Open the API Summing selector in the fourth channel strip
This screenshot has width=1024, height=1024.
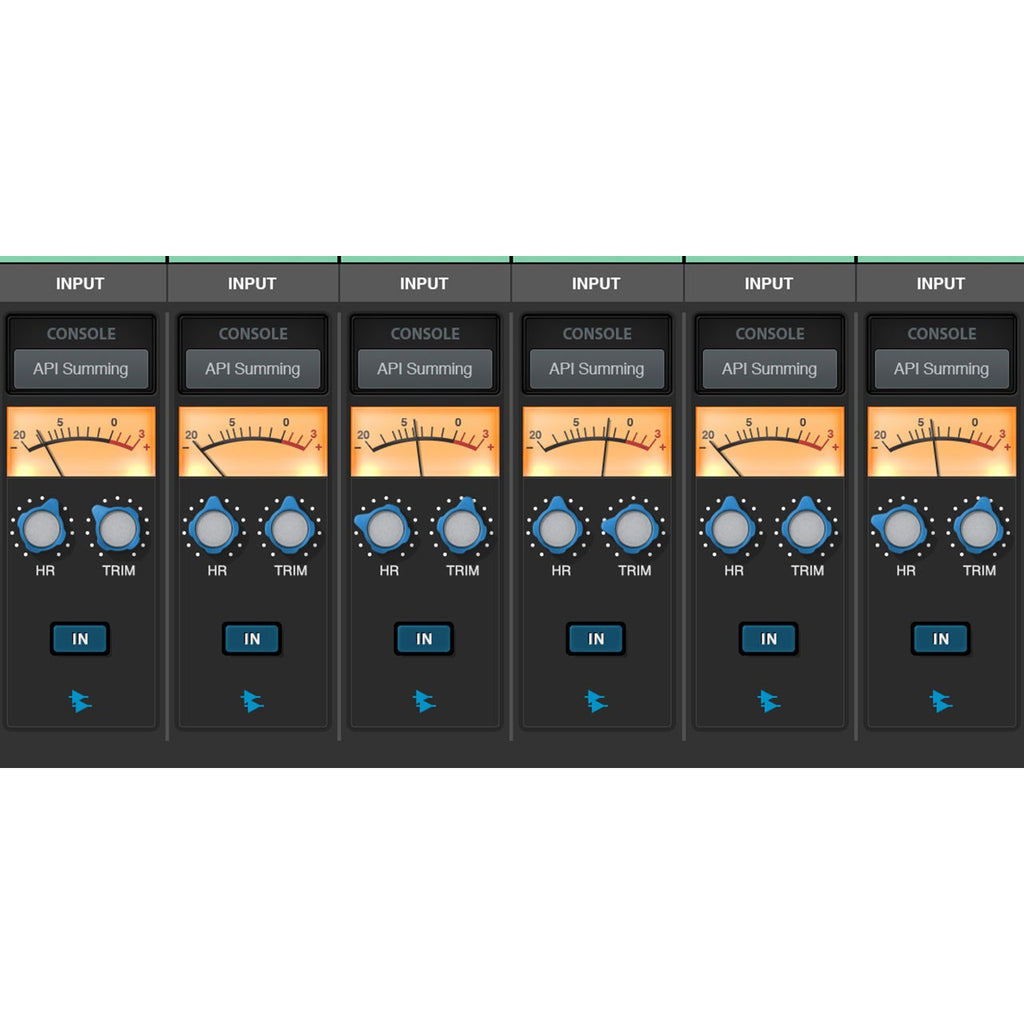597,369
